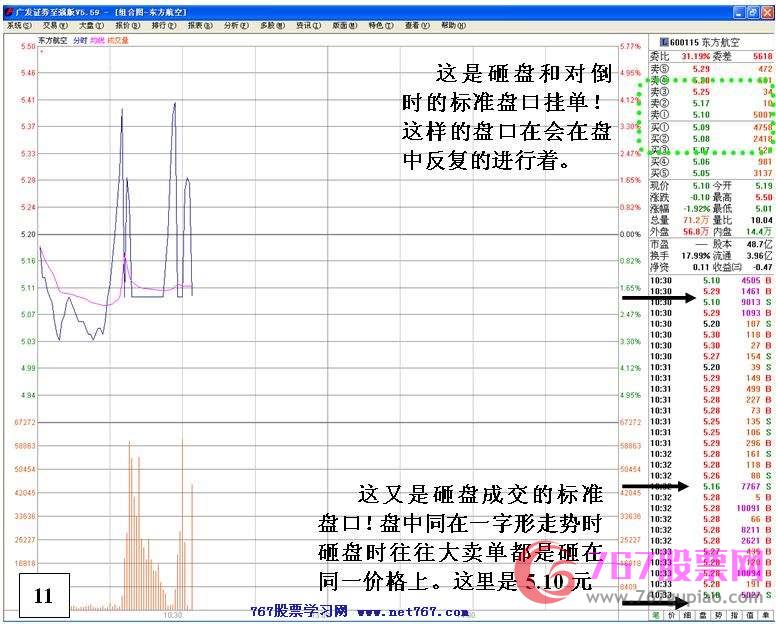
Task: Select the 买⑤ row priced 5.05
Action: click(x=711, y=173)
